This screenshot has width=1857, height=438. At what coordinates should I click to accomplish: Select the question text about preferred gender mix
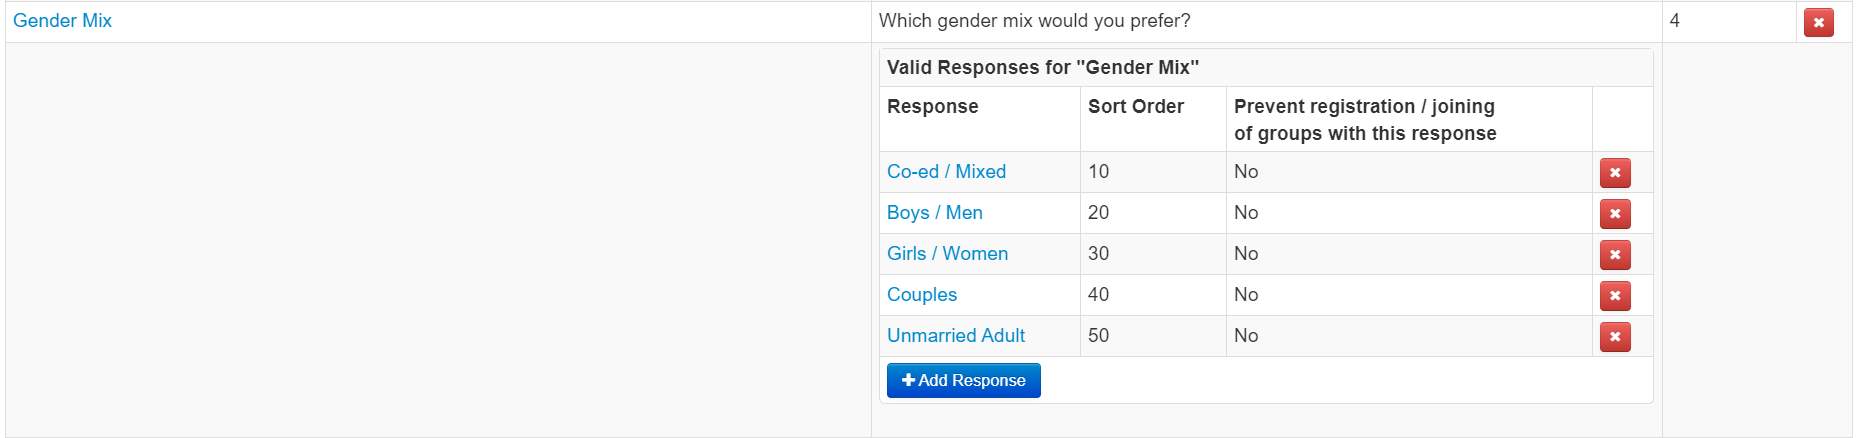(x=1034, y=21)
